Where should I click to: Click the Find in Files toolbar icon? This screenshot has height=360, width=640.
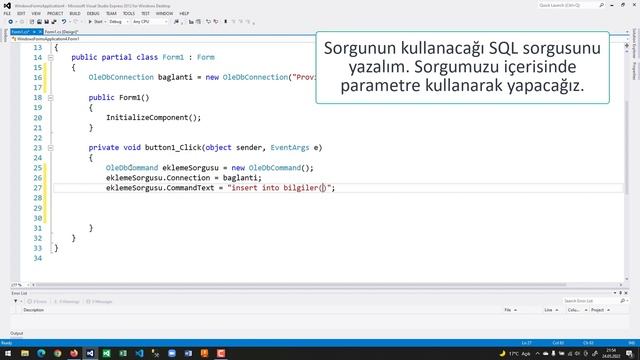tap(176, 22)
